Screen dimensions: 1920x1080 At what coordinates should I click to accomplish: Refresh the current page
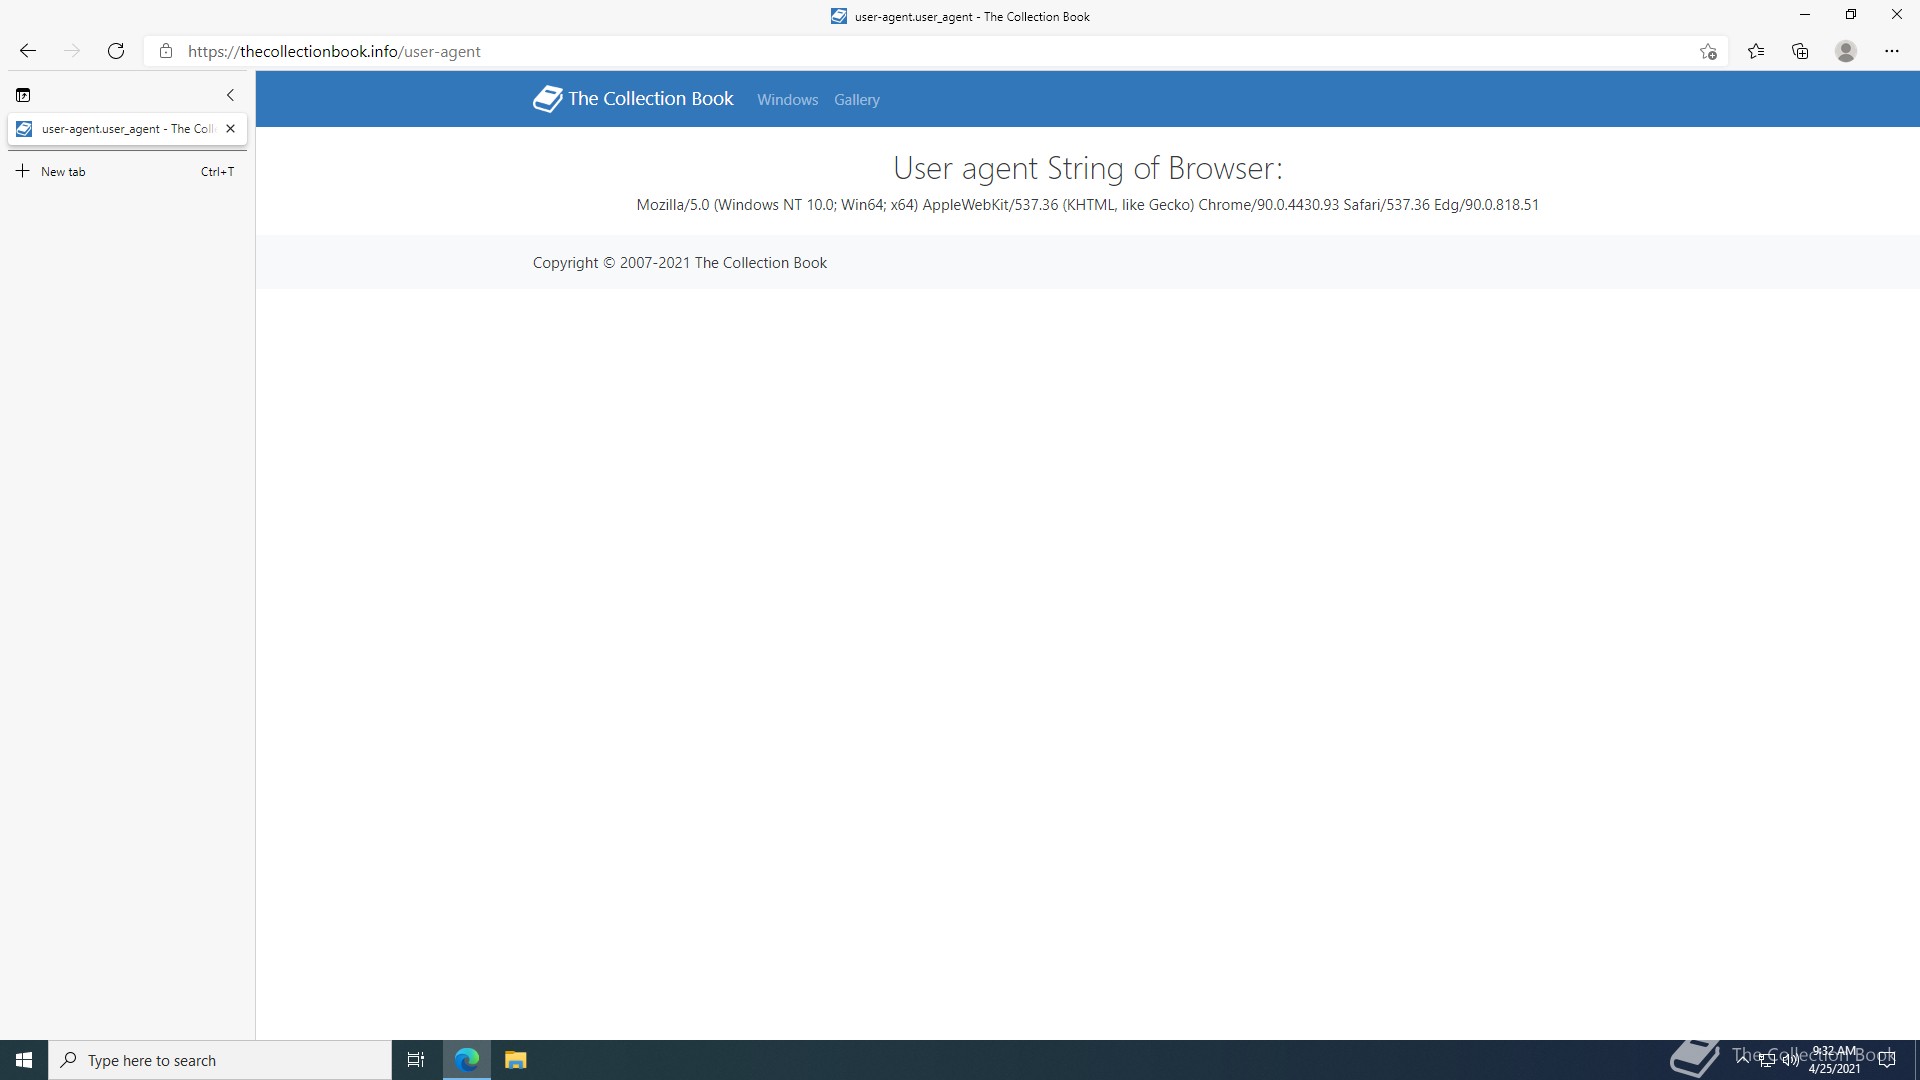point(116,51)
